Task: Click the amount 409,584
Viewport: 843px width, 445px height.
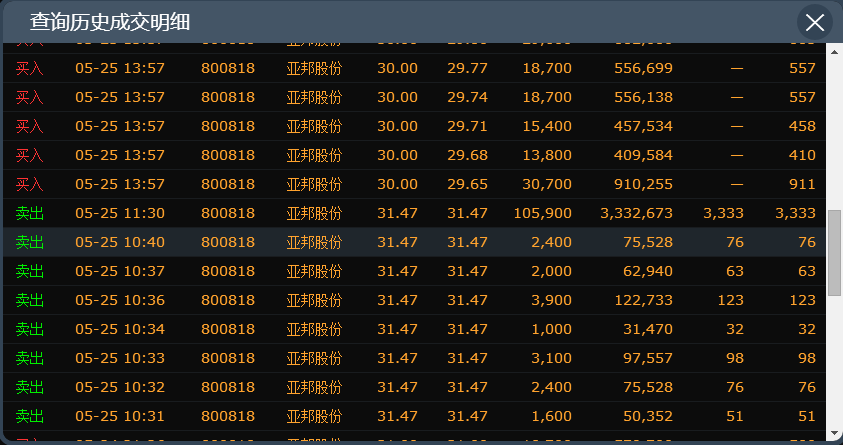Action: pos(643,155)
